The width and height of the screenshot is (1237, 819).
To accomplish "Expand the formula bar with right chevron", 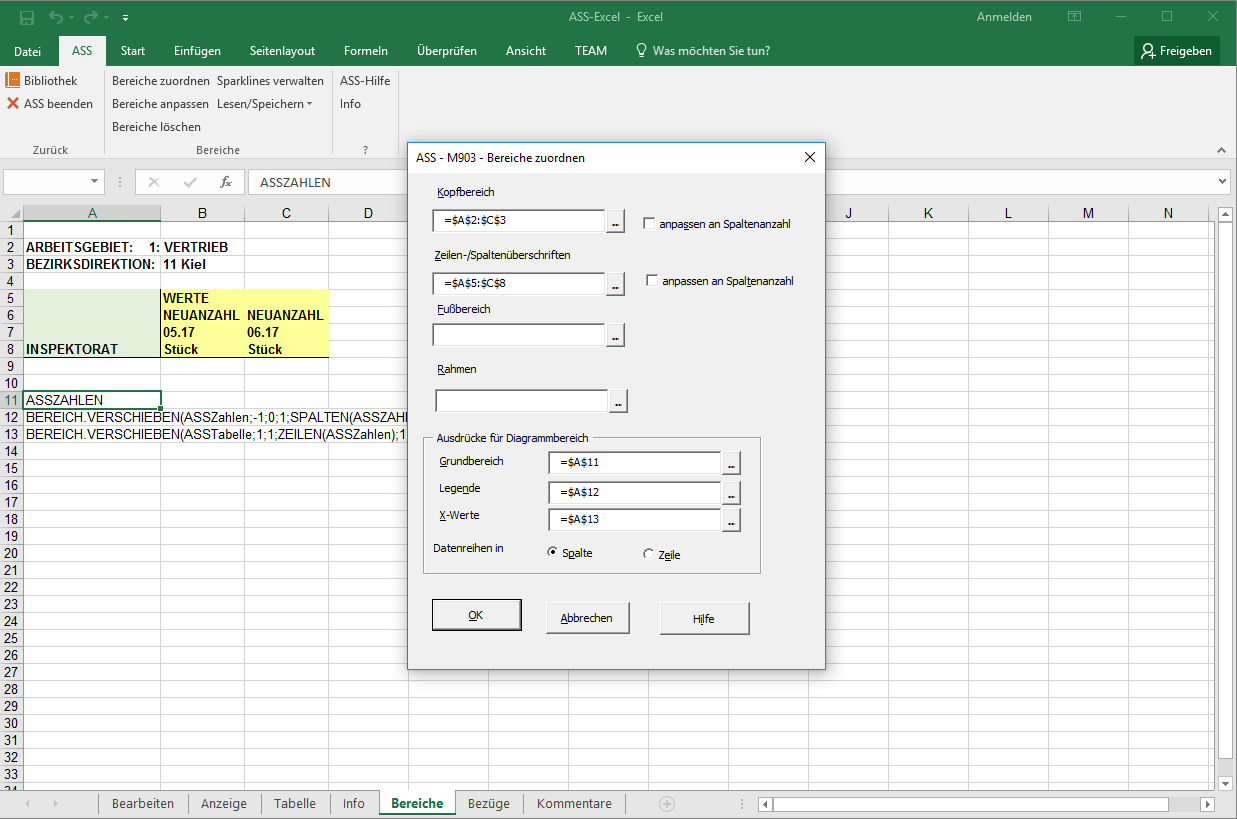I will coord(1222,182).
